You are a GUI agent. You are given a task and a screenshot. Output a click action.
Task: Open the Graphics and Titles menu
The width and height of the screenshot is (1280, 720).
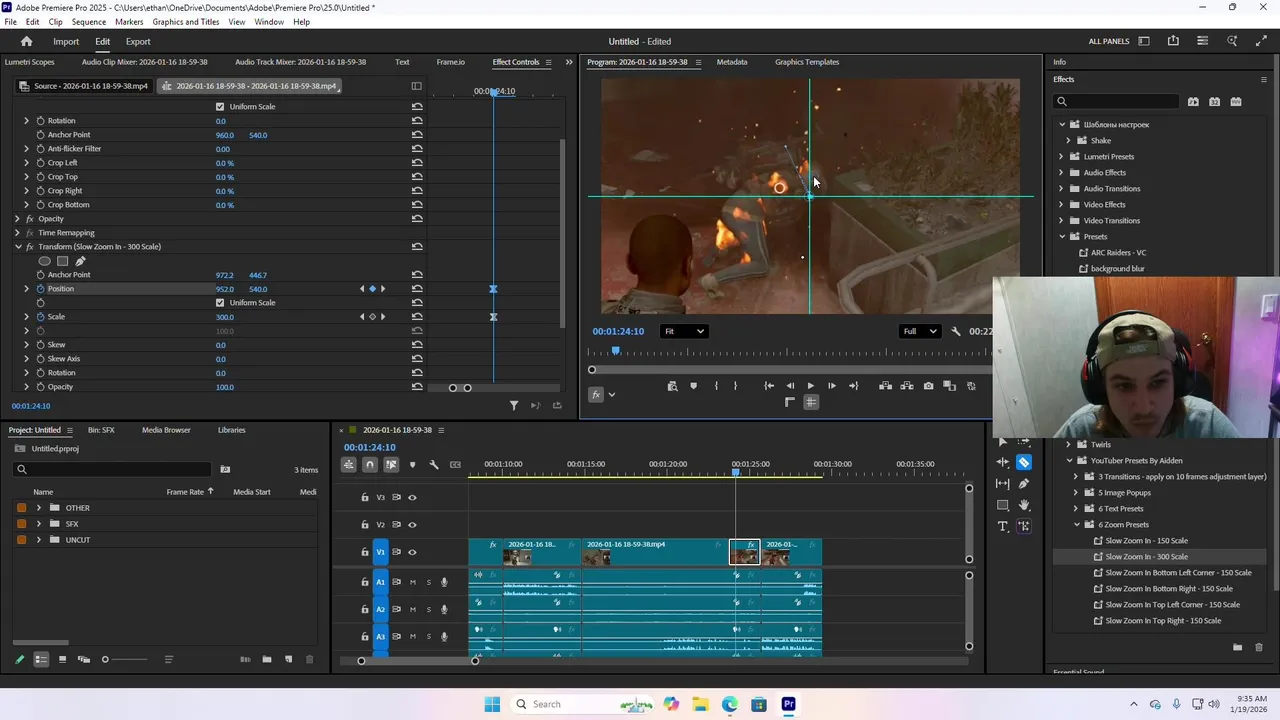[186, 22]
